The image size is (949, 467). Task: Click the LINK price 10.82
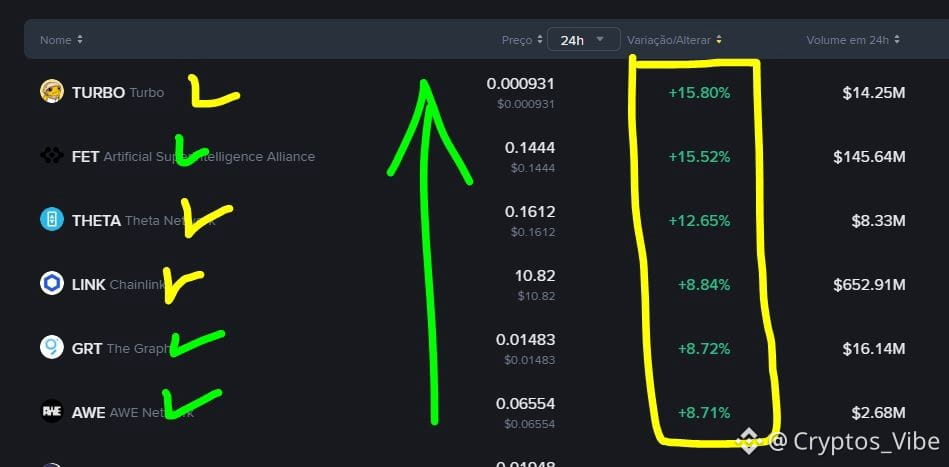[x=535, y=276]
